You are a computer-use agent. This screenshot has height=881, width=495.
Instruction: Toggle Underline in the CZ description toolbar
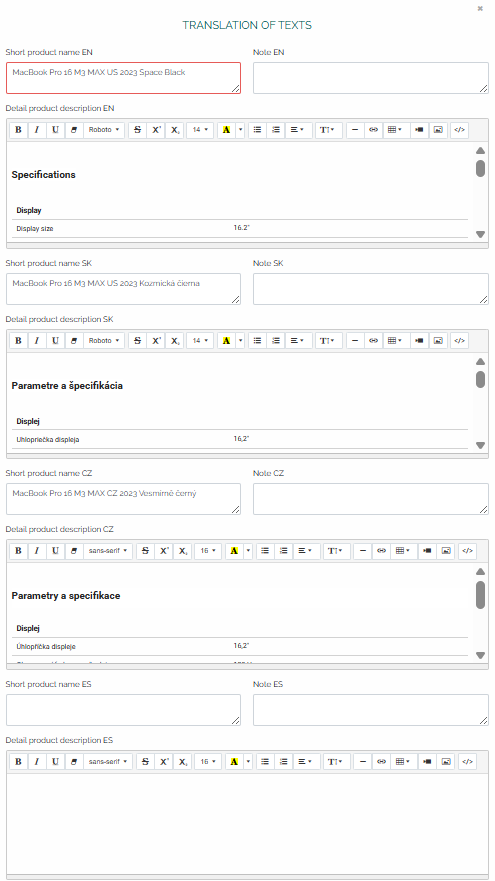tap(55, 551)
